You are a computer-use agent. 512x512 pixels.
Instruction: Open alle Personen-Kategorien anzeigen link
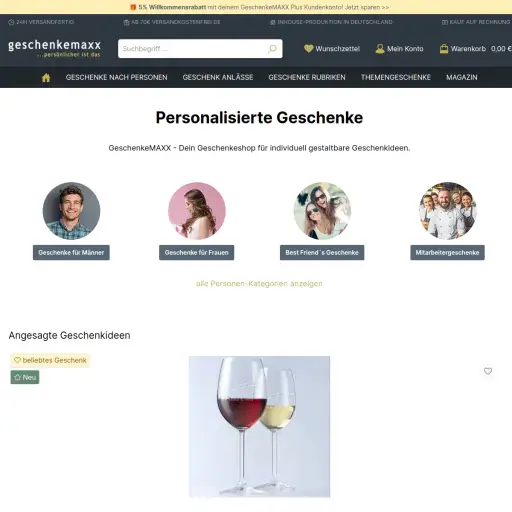pos(259,284)
